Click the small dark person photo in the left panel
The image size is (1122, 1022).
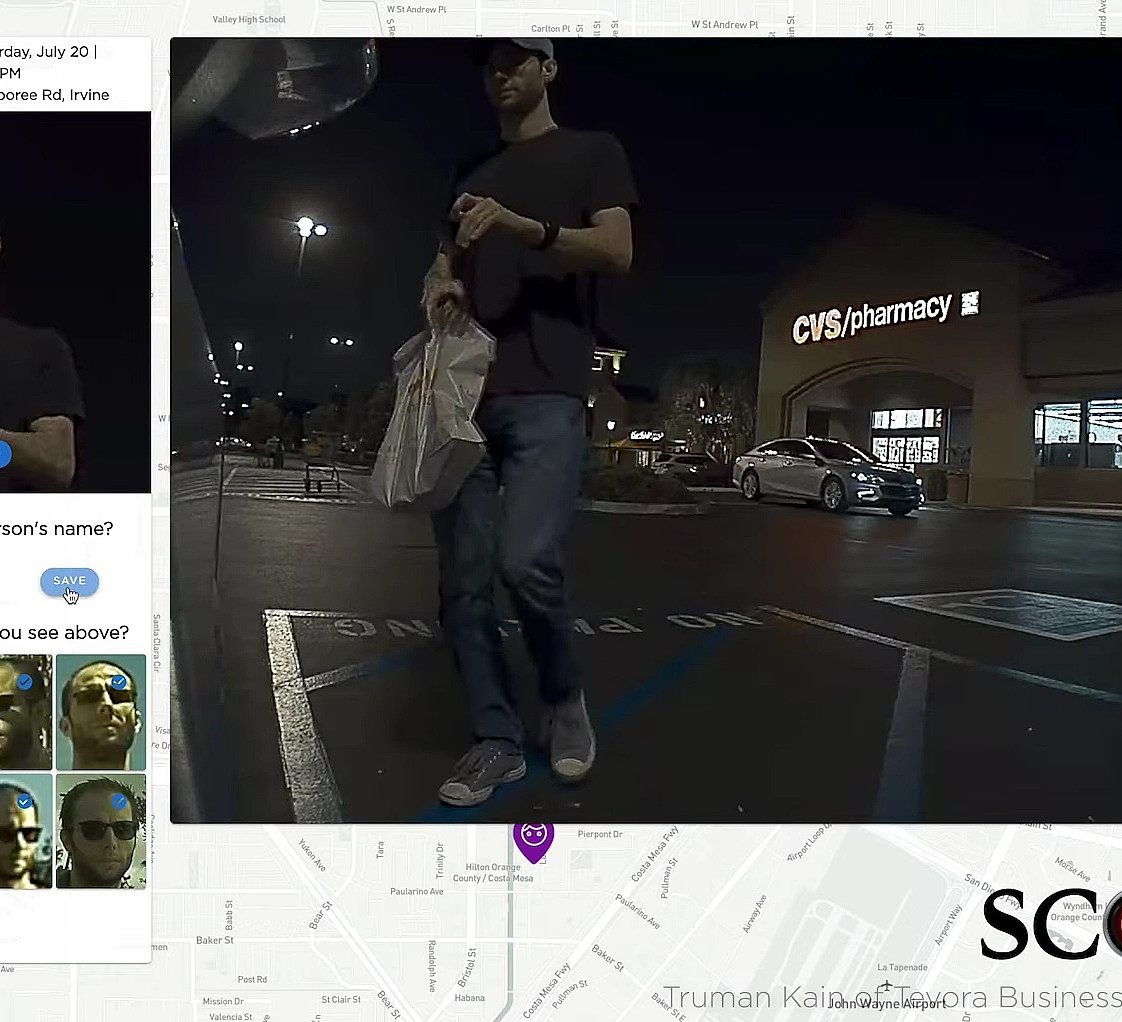tap(75, 301)
